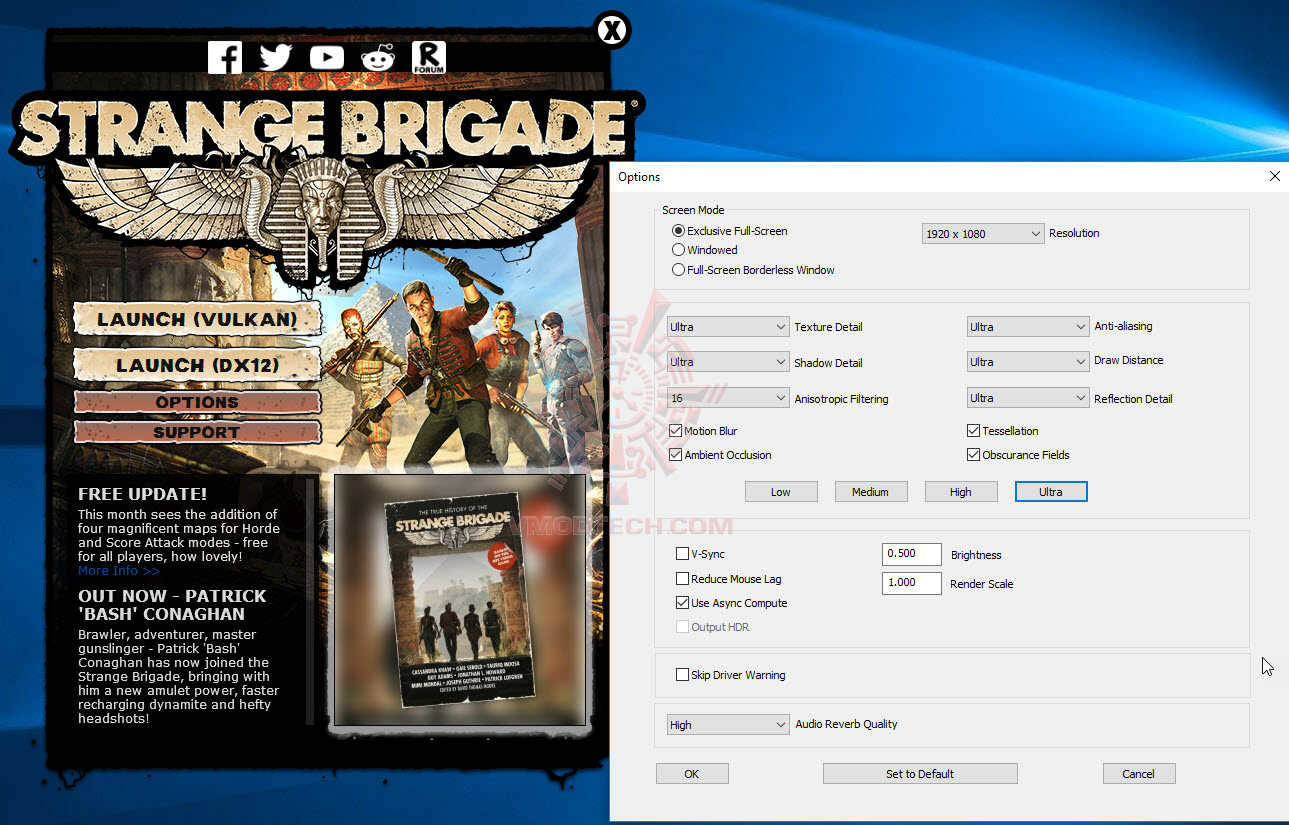Expand the Texture Detail dropdown

[x=729, y=327]
